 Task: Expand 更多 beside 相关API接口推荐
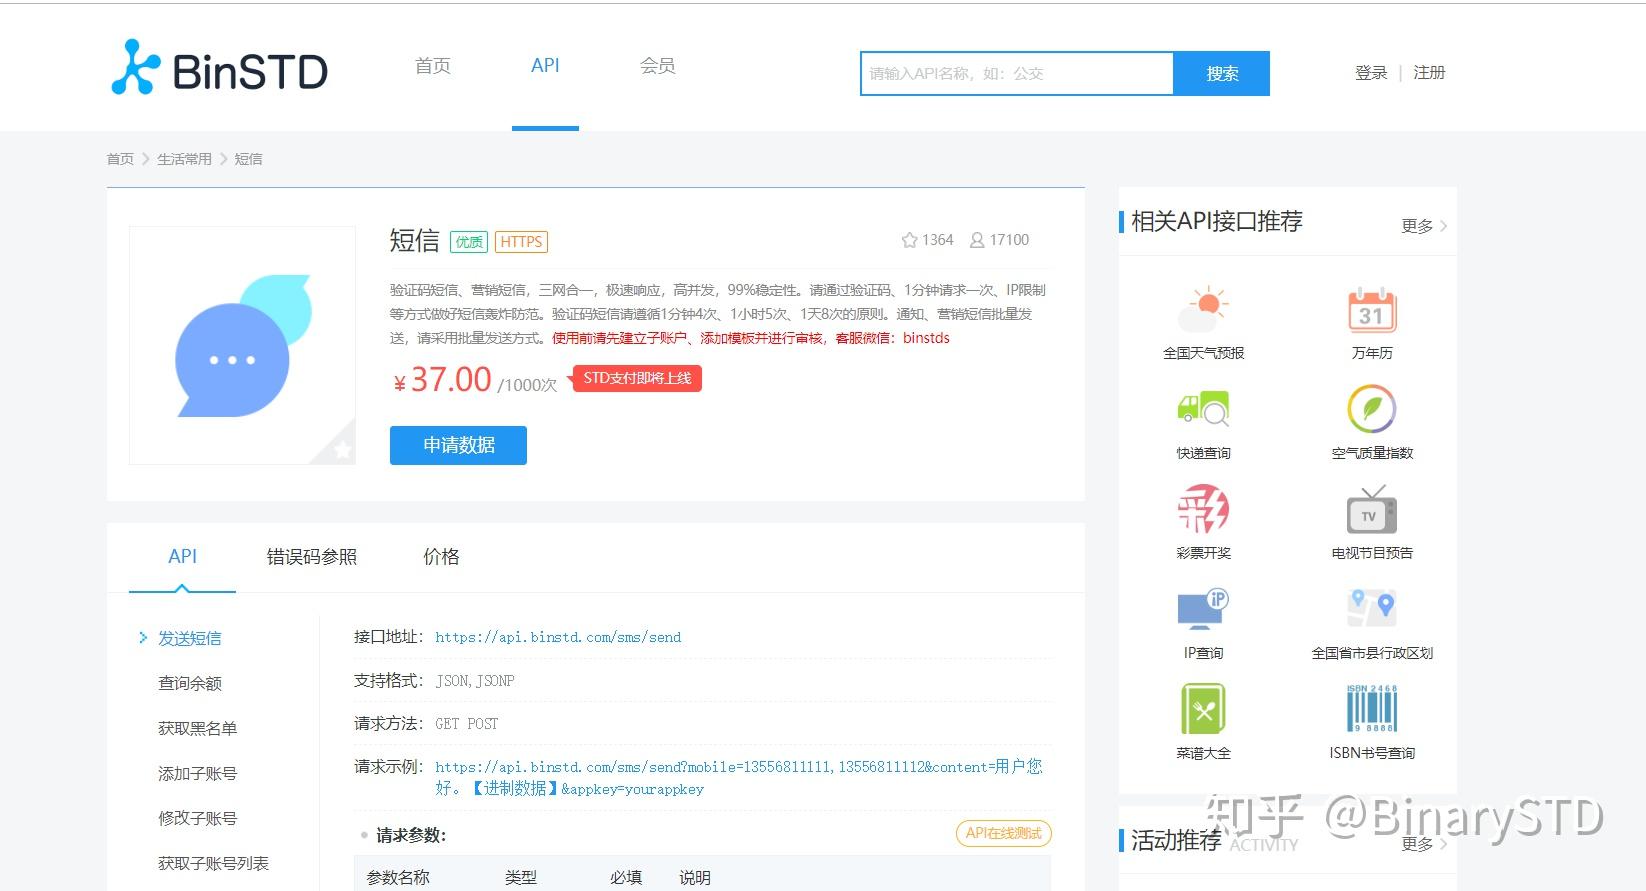click(1424, 226)
